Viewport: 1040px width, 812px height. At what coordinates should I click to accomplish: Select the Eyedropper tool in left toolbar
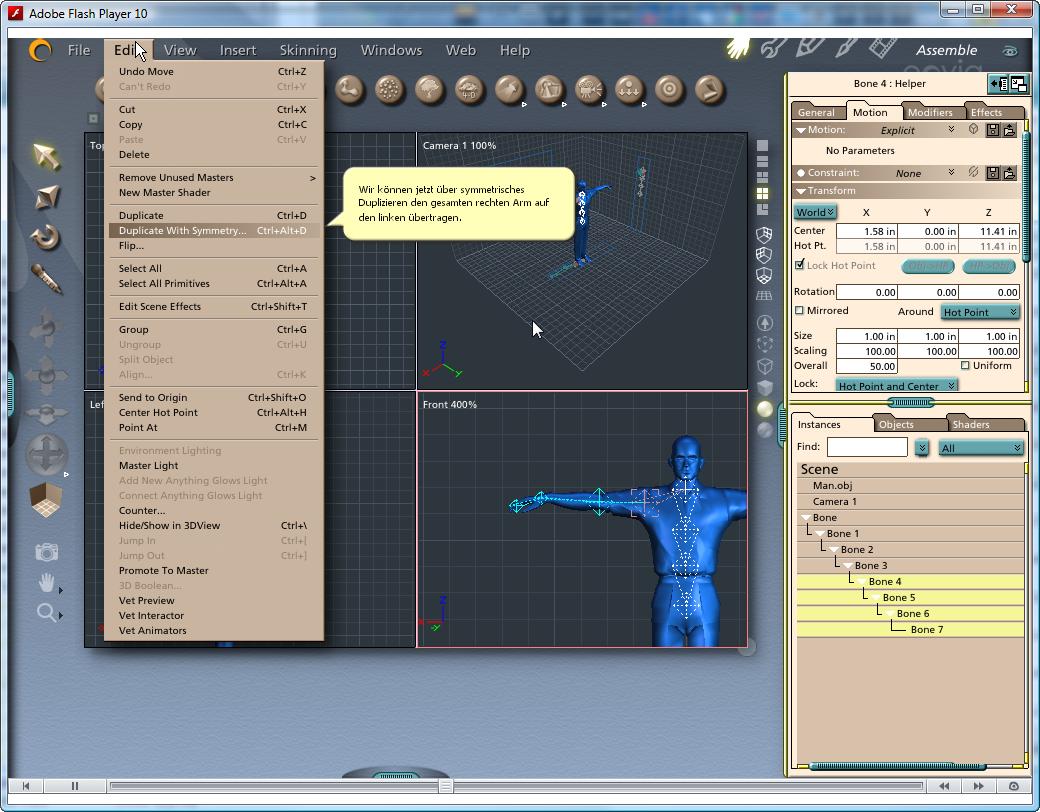pos(46,278)
